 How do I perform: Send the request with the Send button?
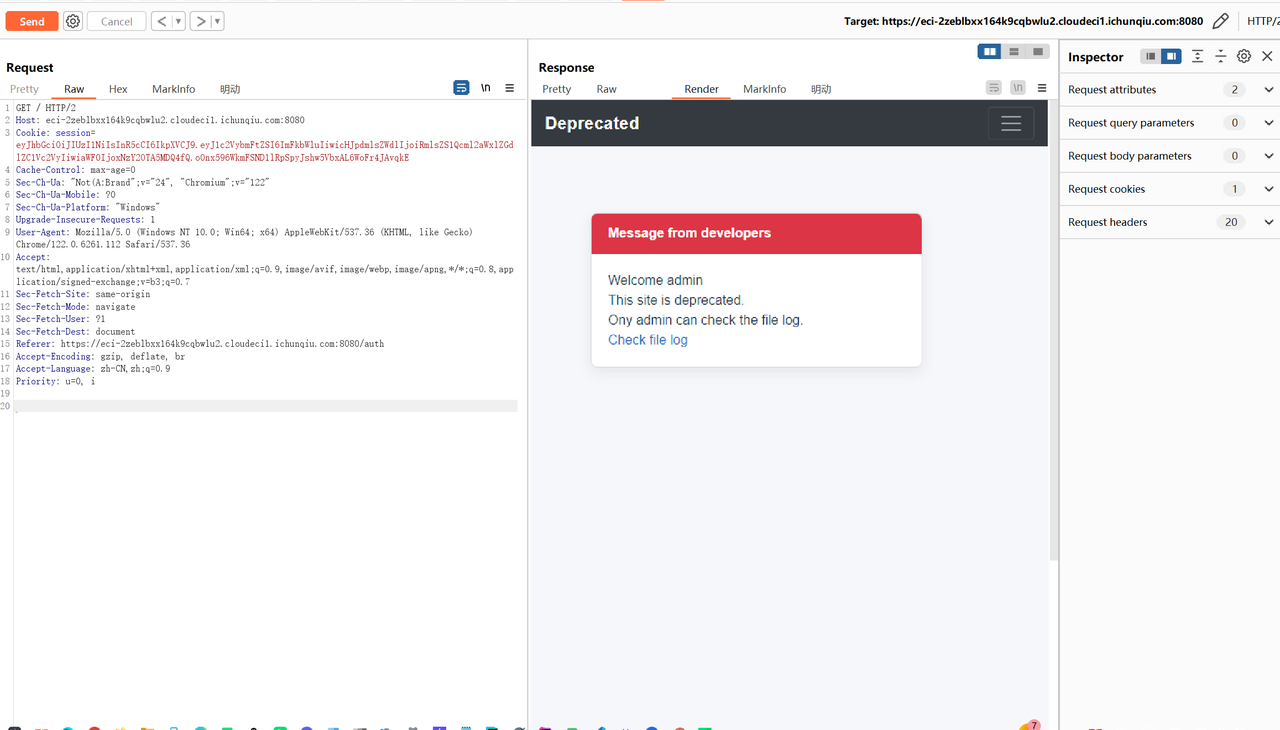pyautogui.click(x=32, y=21)
